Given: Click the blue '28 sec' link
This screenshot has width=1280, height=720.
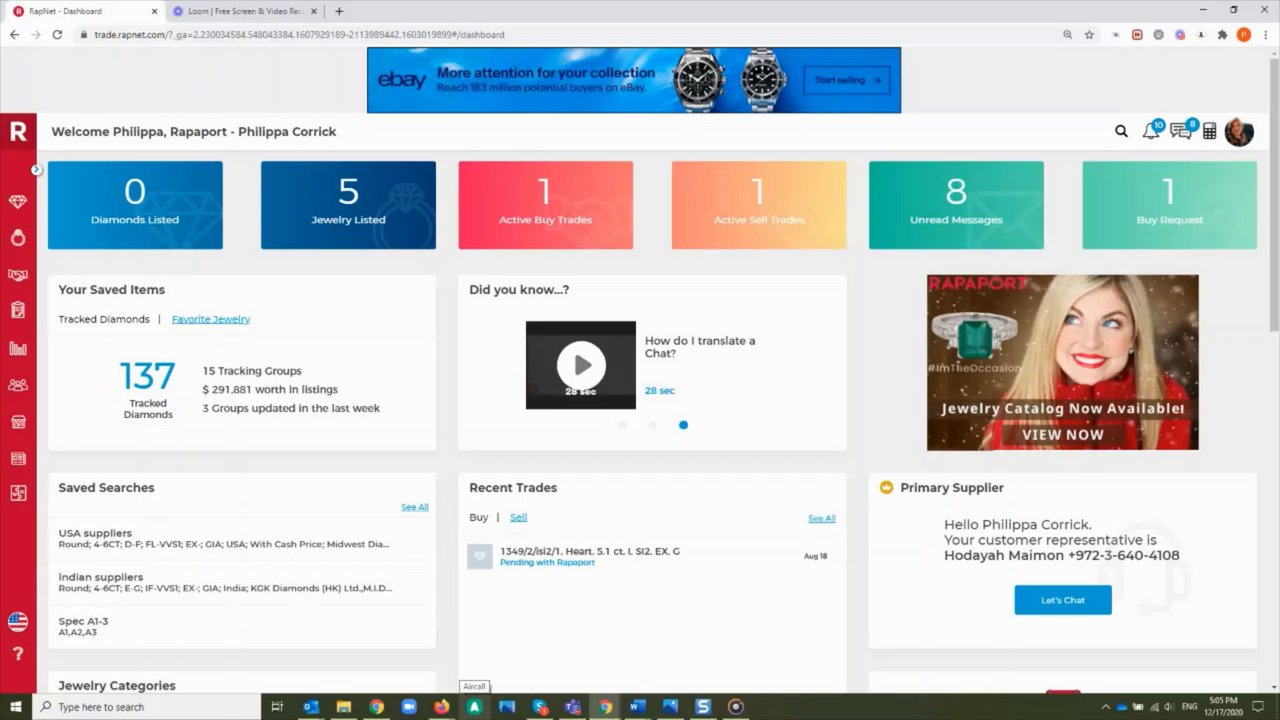Looking at the screenshot, I should pos(659,391).
